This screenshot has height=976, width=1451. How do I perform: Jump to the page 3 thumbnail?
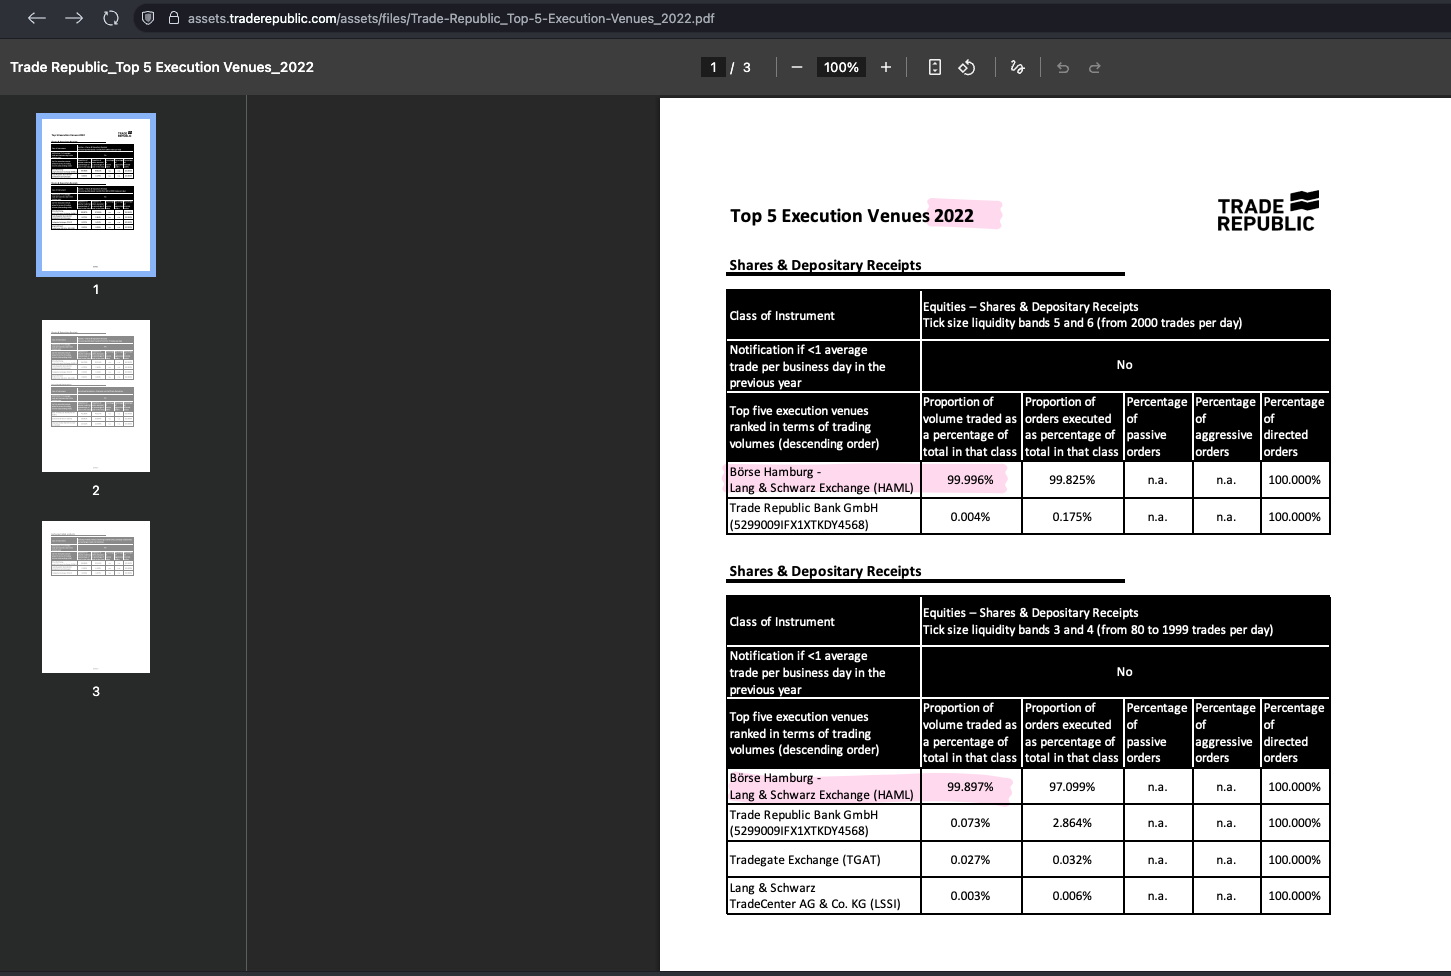(96, 597)
